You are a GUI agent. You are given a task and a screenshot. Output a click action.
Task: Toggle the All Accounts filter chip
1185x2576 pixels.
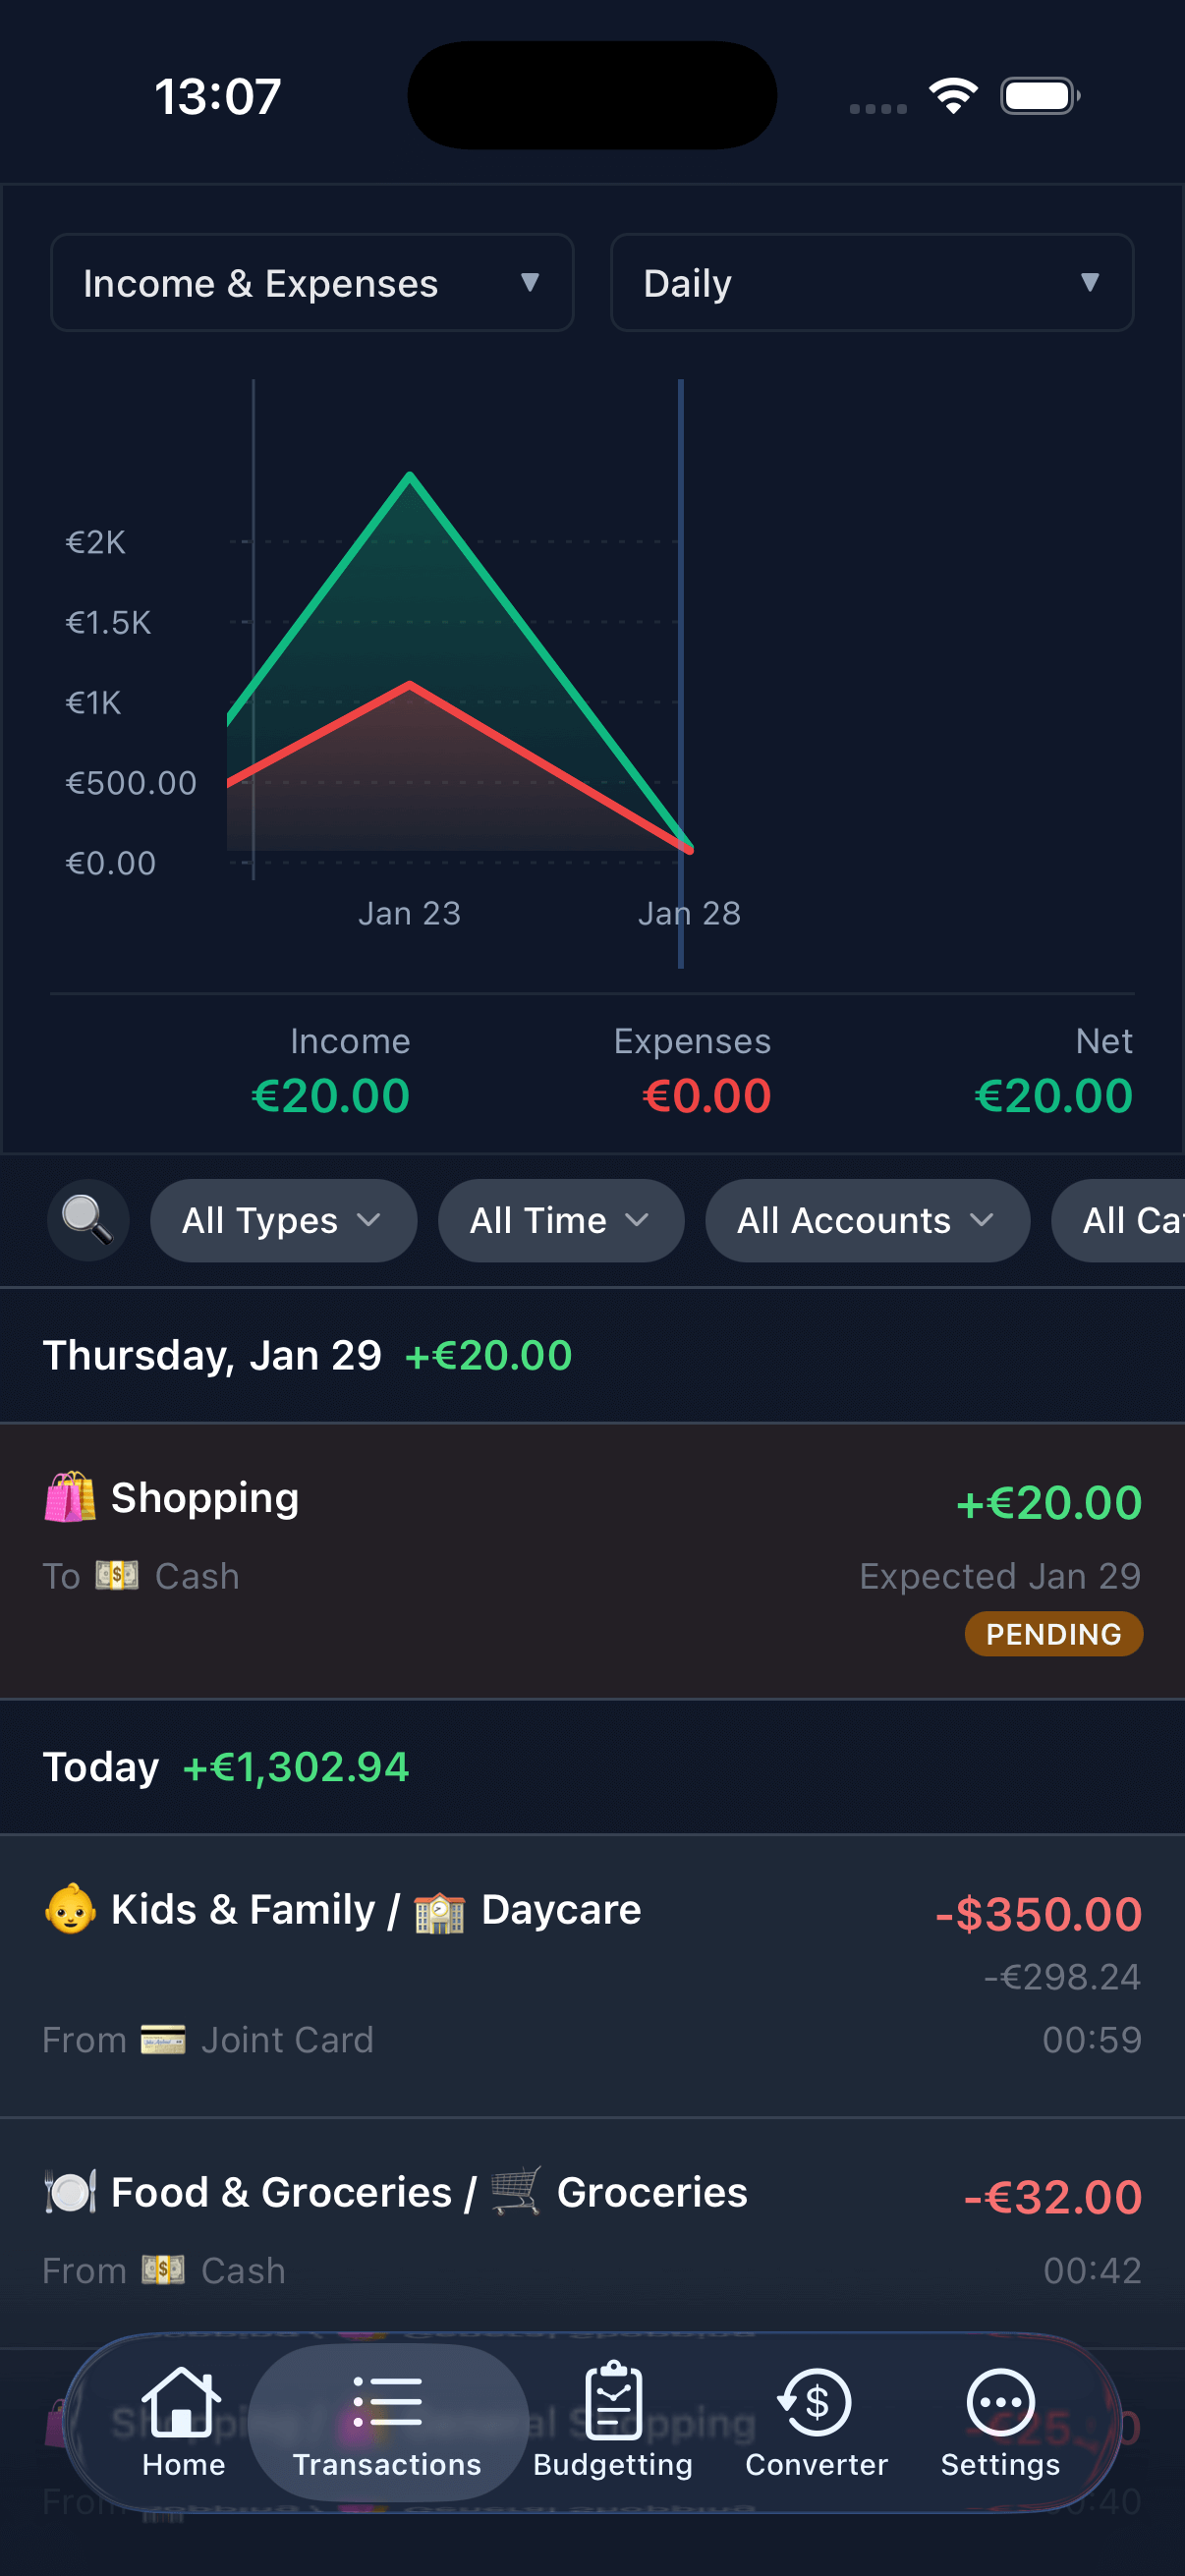click(x=866, y=1220)
